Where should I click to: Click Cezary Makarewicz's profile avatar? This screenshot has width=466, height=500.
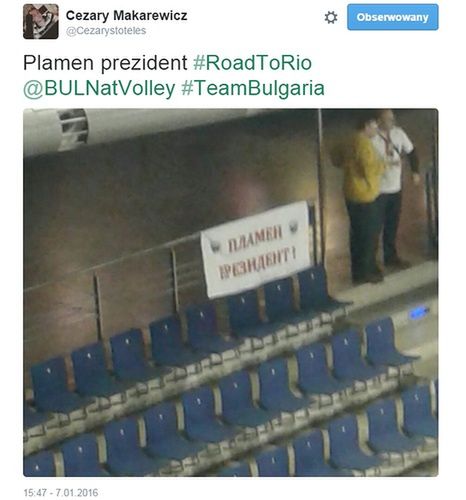click(x=41, y=21)
